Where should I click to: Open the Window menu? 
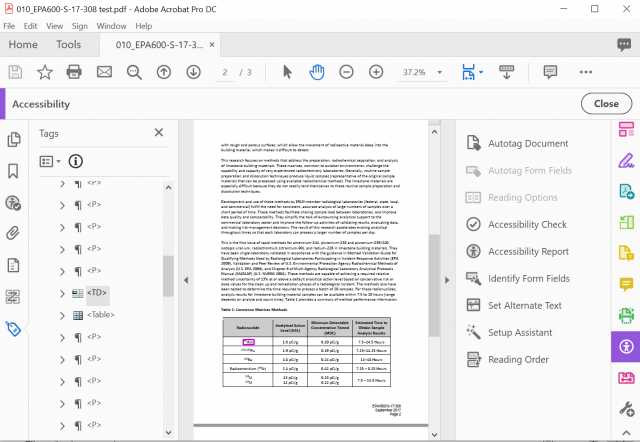pyautogui.click(x=111, y=25)
